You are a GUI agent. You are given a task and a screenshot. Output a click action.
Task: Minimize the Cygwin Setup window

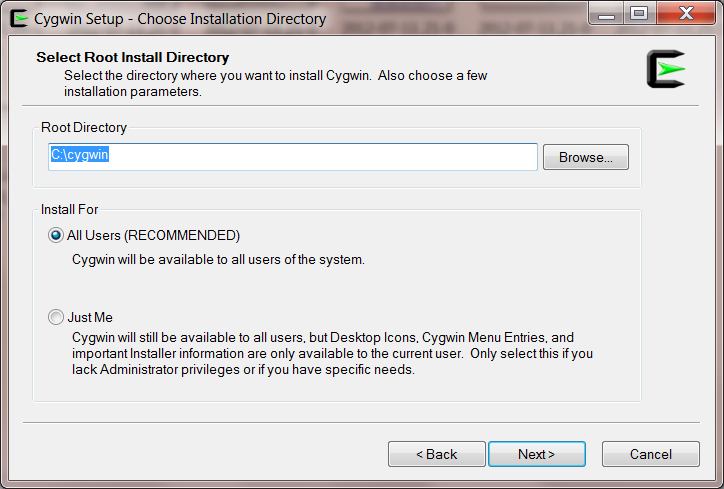[606, 14]
